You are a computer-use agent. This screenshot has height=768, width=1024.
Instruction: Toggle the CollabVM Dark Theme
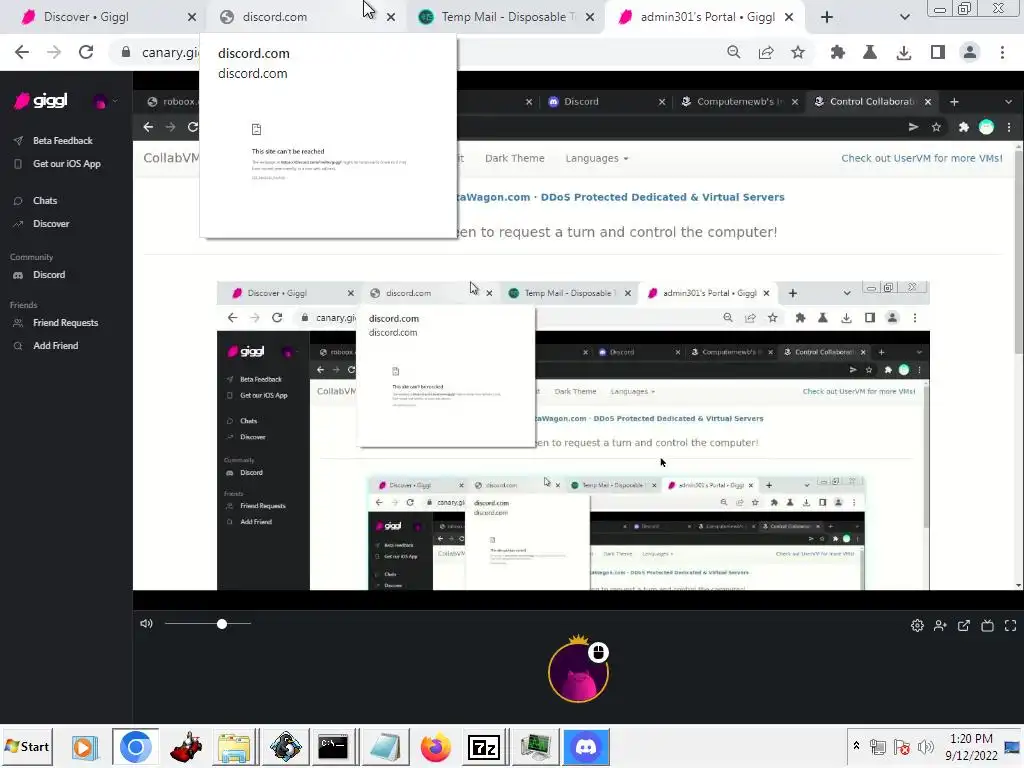click(515, 159)
